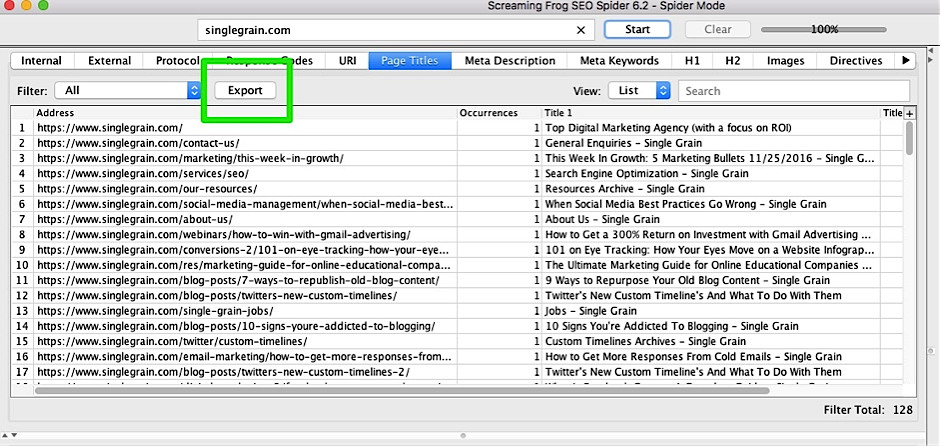Open the Internal tab
The width and height of the screenshot is (941, 446).
click(x=42, y=61)
